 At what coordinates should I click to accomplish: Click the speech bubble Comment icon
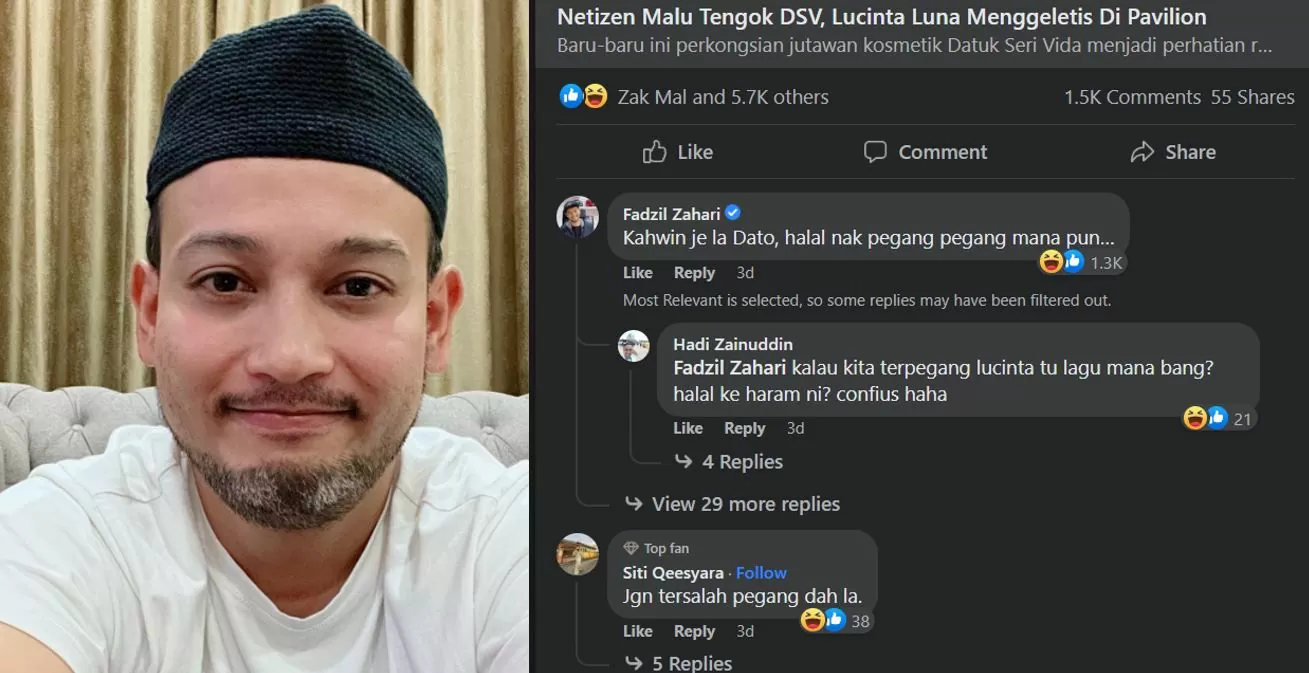pos(875,152)
